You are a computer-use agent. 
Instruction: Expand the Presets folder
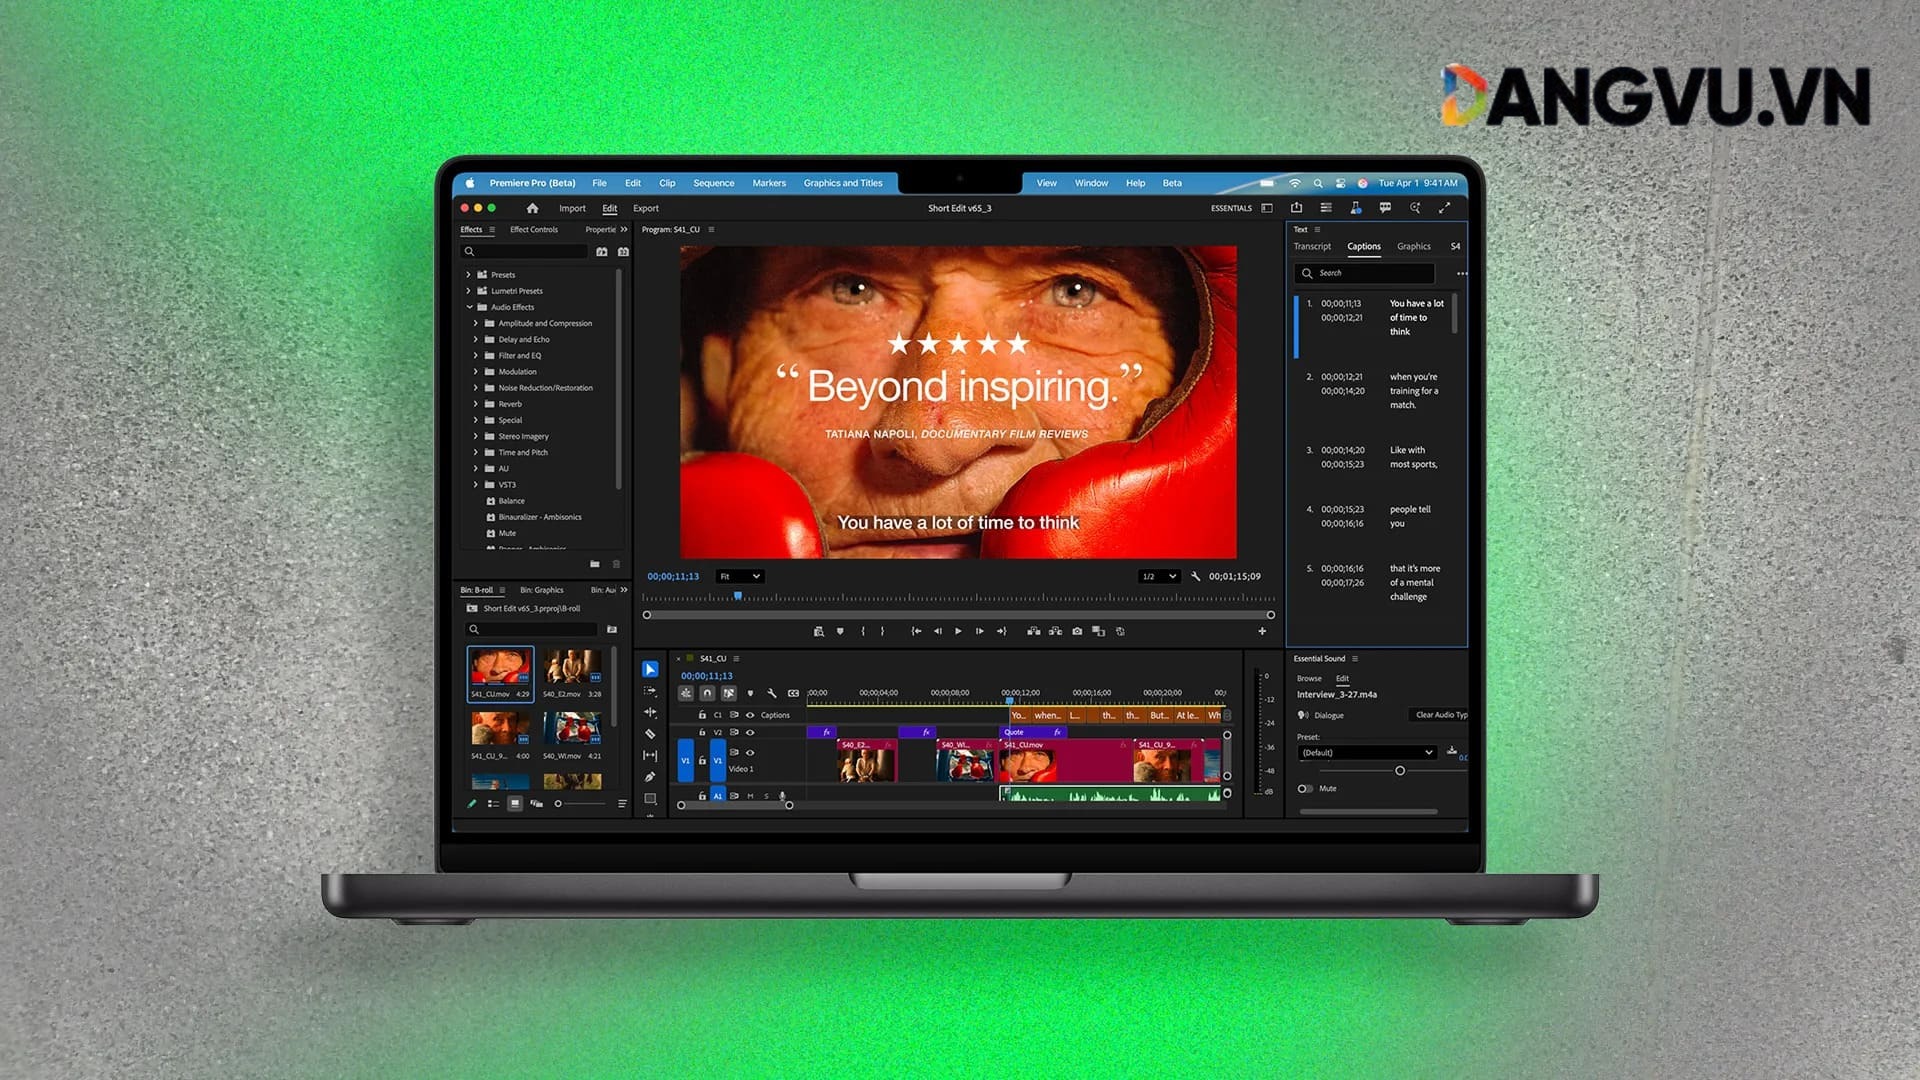[x=468, y=274]
